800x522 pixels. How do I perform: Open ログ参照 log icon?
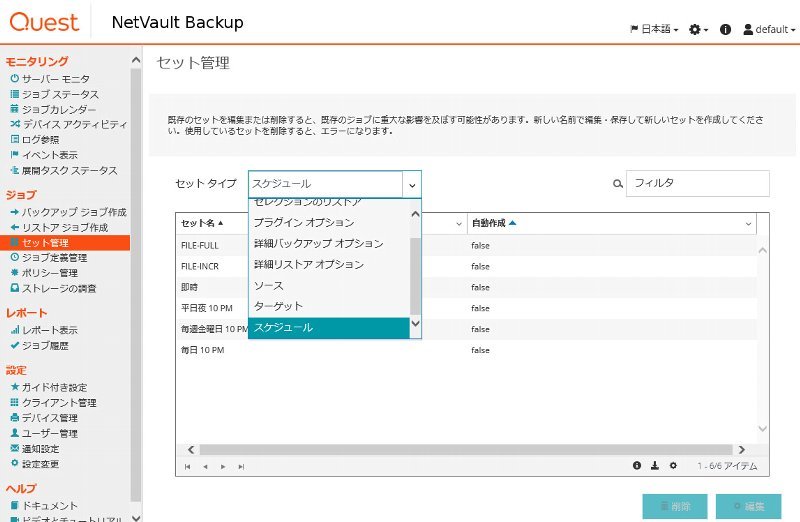click(14, 139)
